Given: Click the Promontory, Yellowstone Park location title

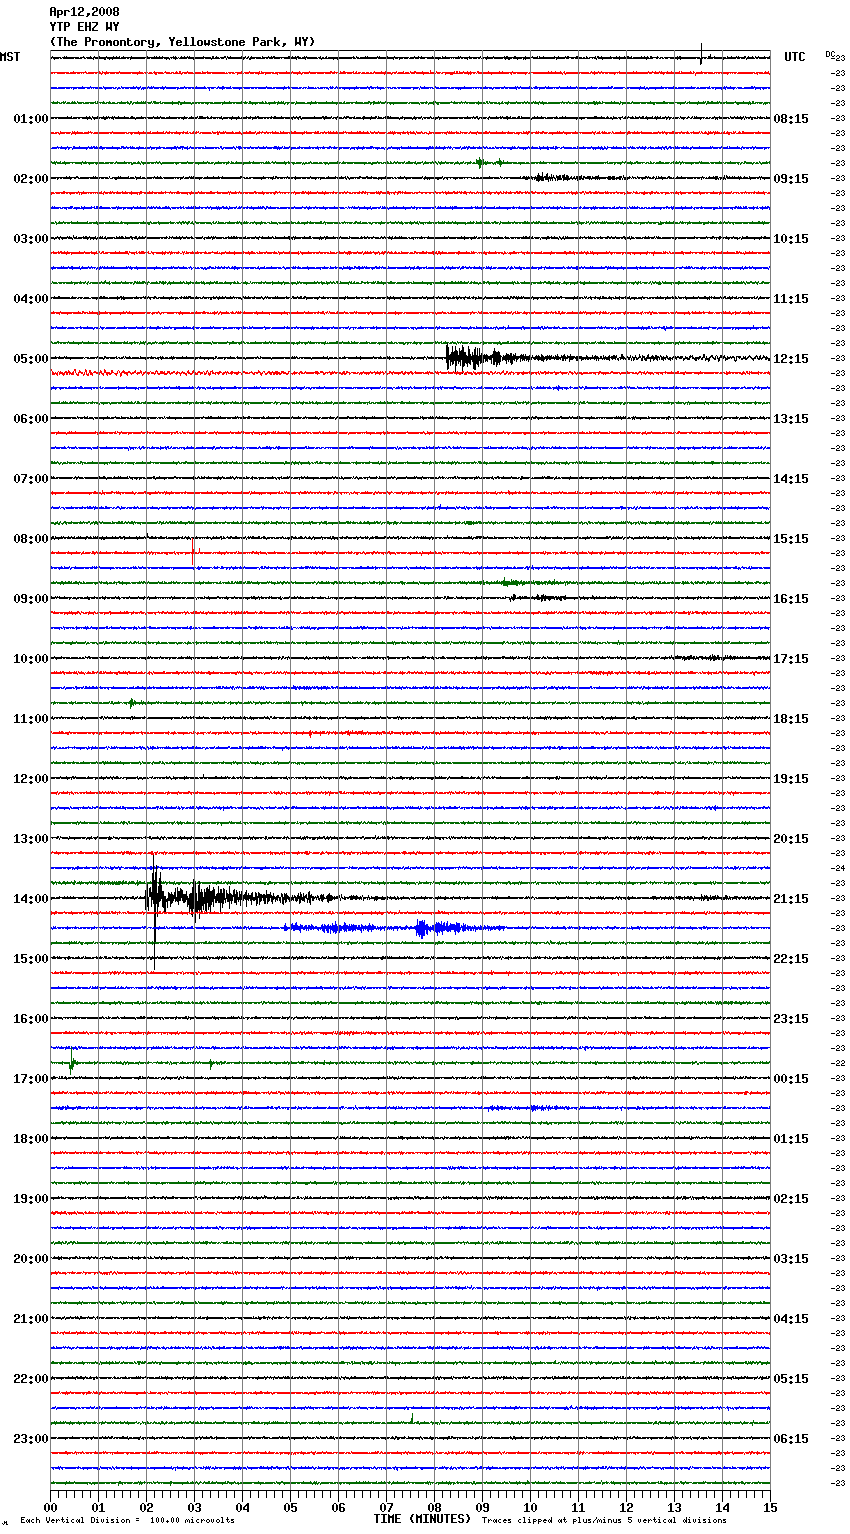Looking at the screenshot, I should (x=182, y=42).
